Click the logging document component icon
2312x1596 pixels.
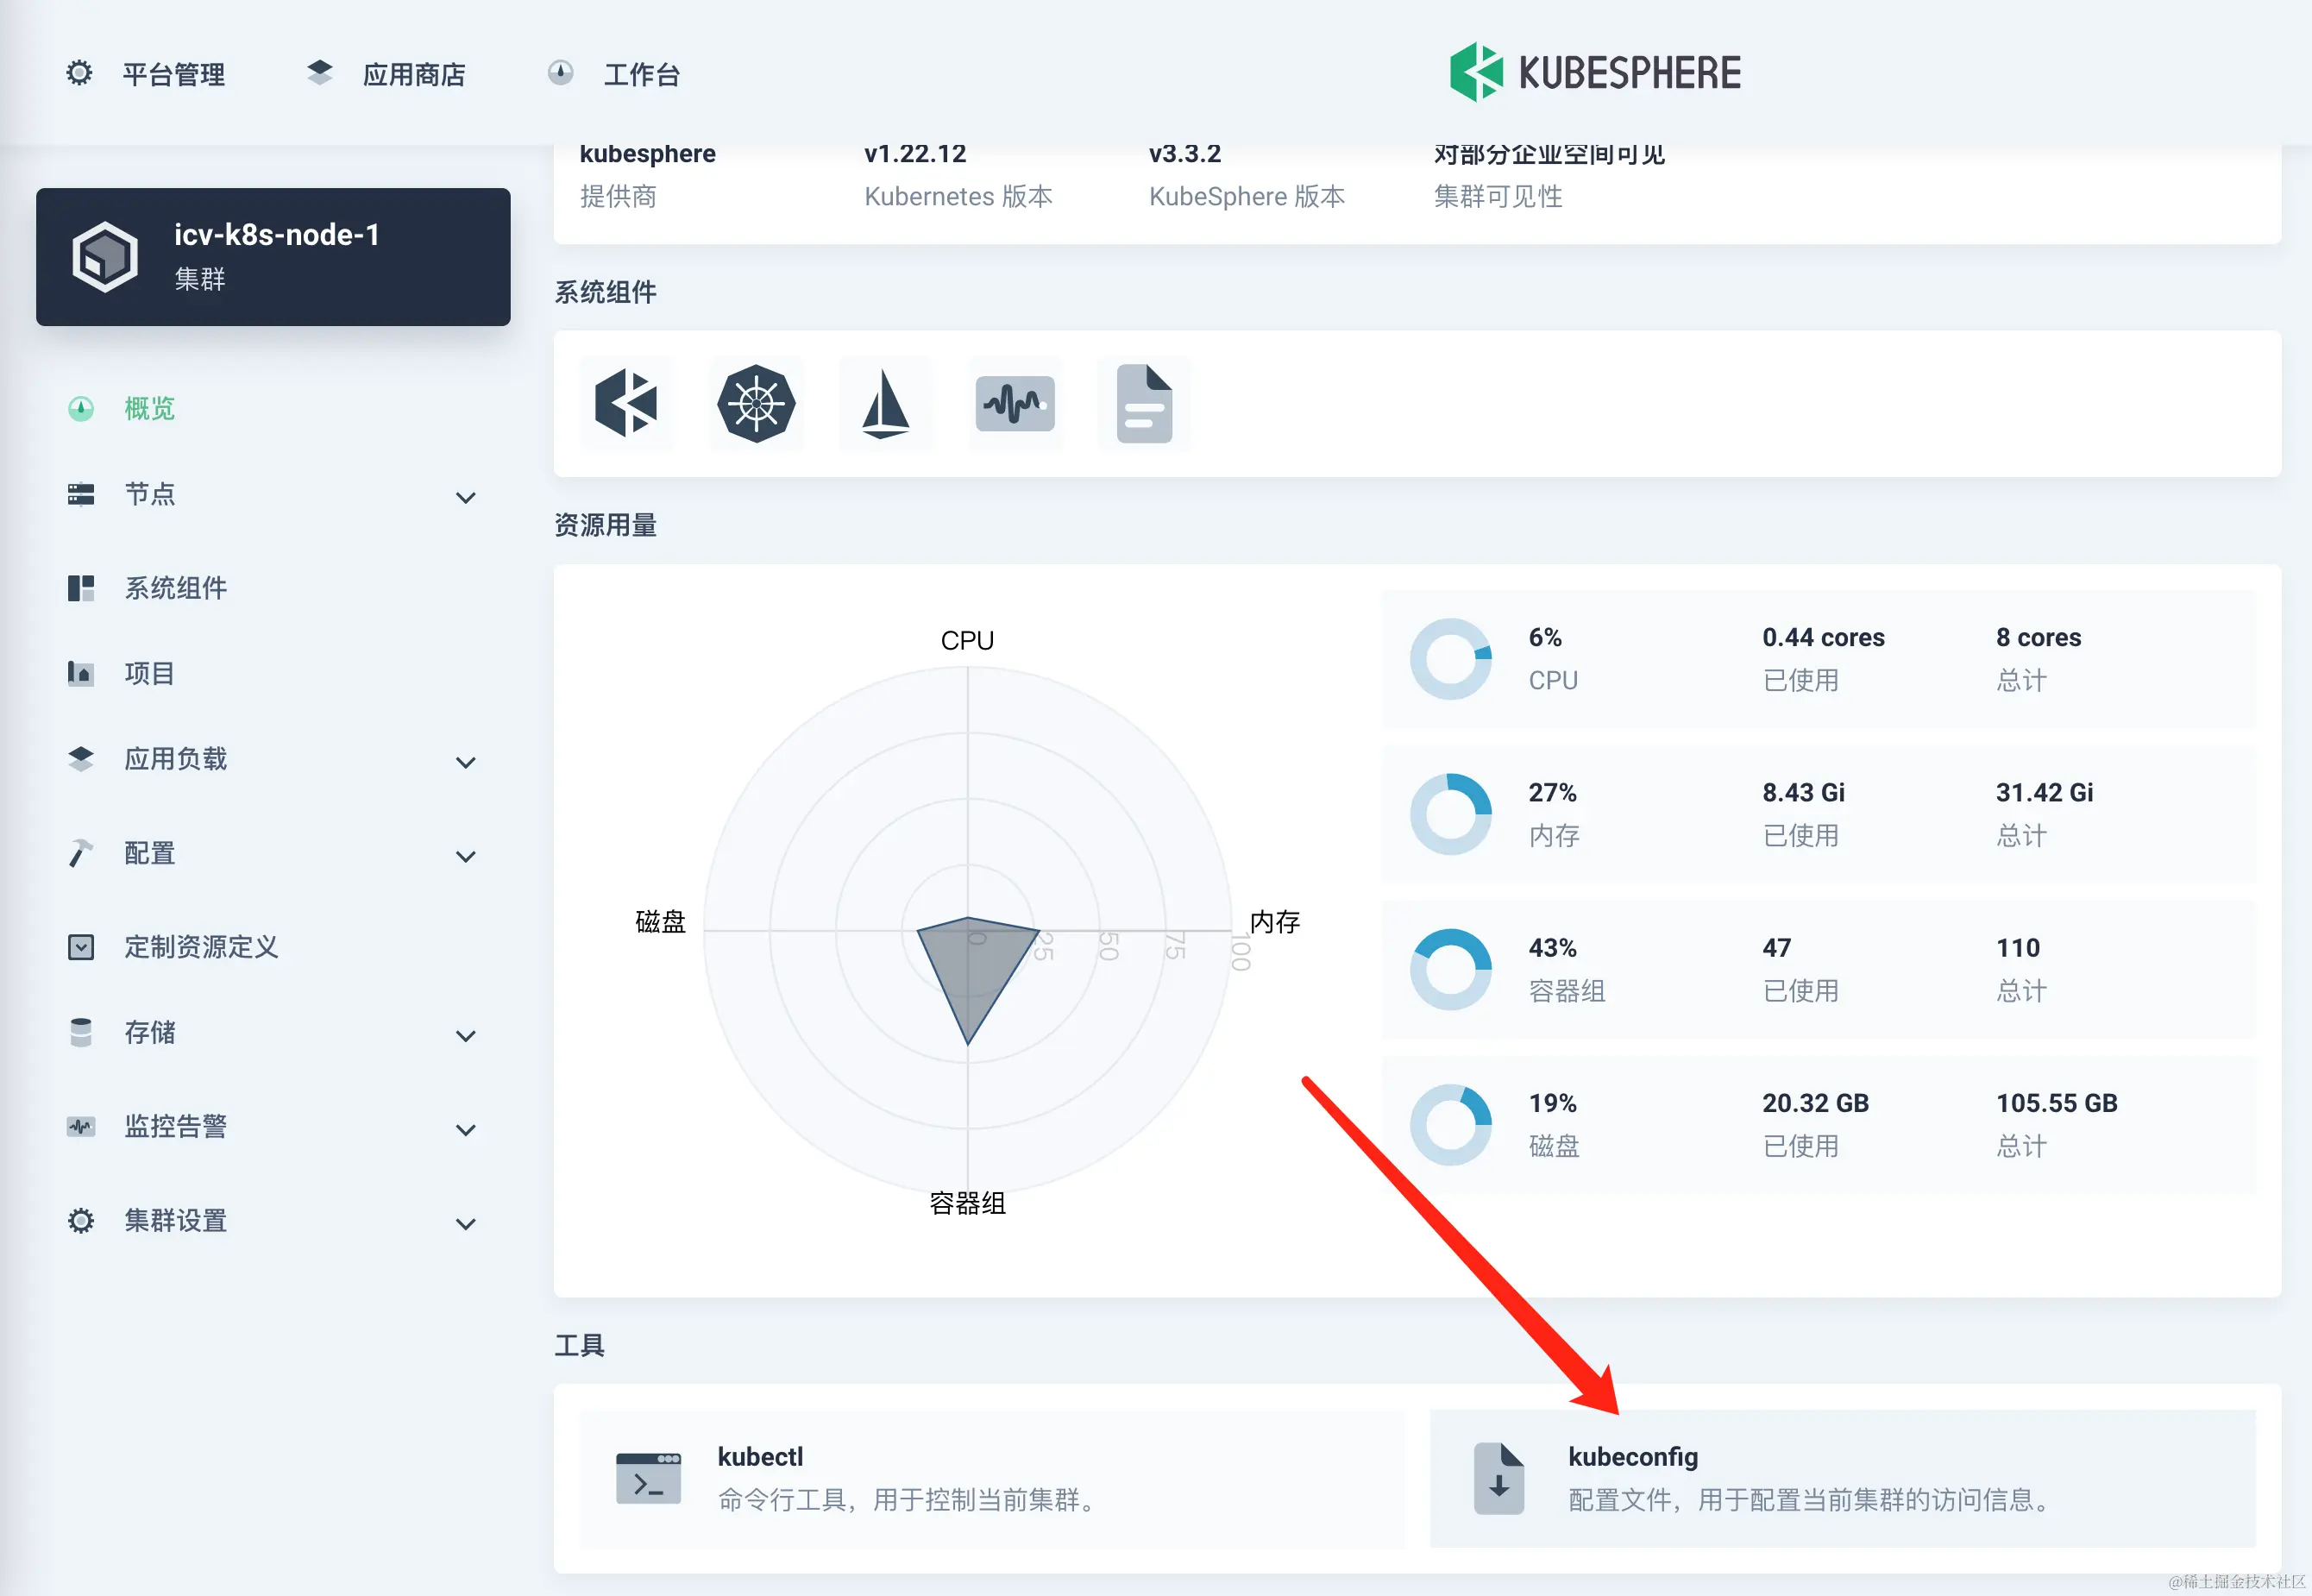[x=1144, y=403]
